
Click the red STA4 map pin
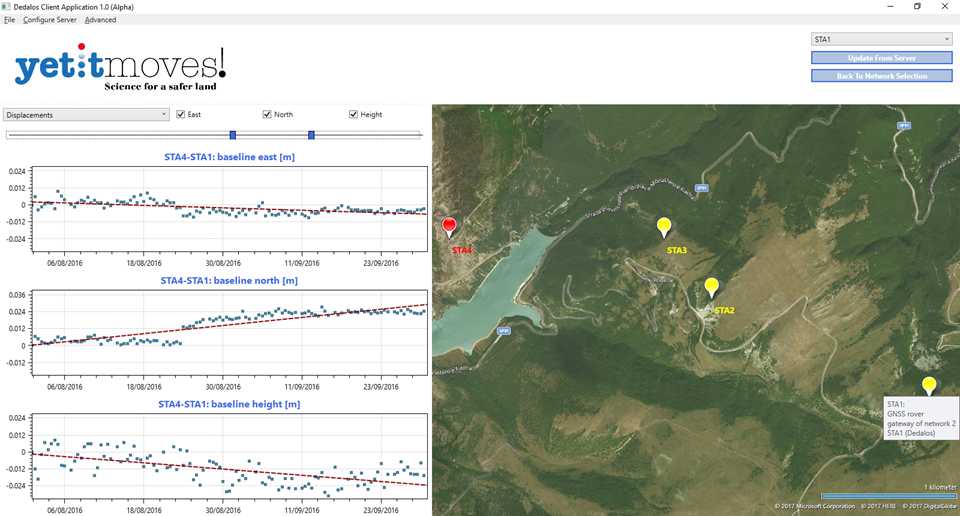(449, 227)
